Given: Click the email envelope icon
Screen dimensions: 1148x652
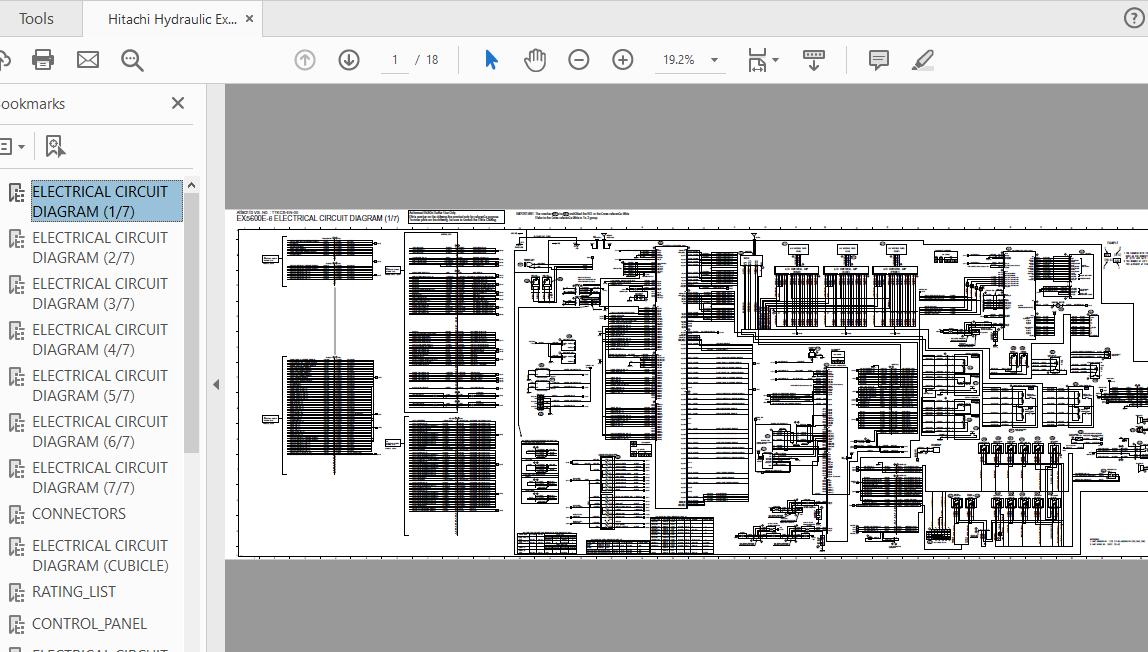Looking at the screenshot, I should coord(88,60).
